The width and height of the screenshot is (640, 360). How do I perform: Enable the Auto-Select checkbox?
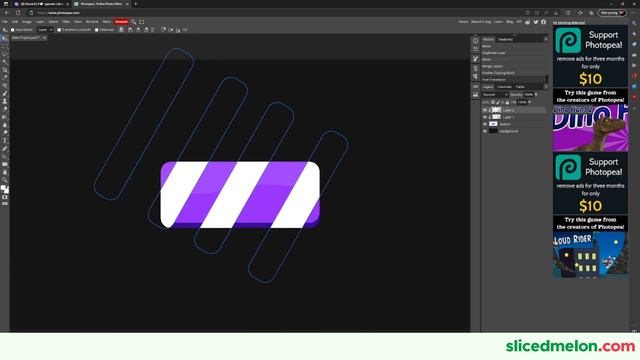(x=13, y=30)
